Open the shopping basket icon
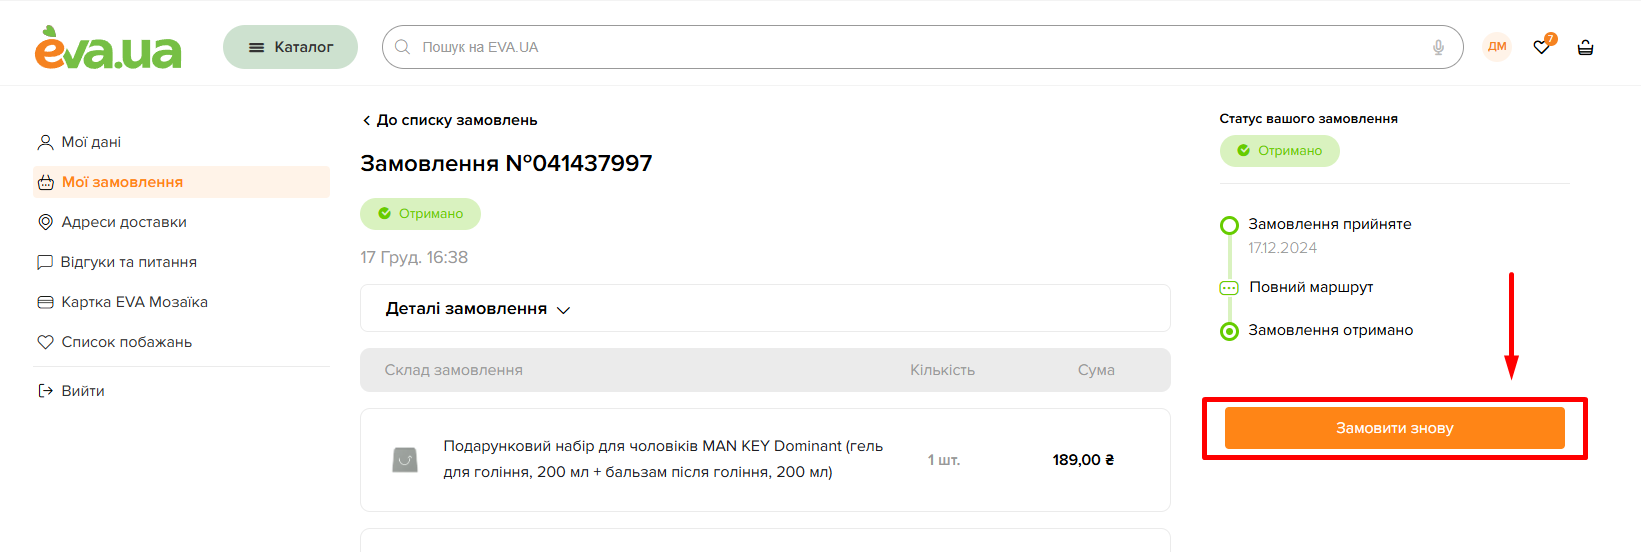The height and width of the screenshot is (552, 1641). pos(1585,47)
